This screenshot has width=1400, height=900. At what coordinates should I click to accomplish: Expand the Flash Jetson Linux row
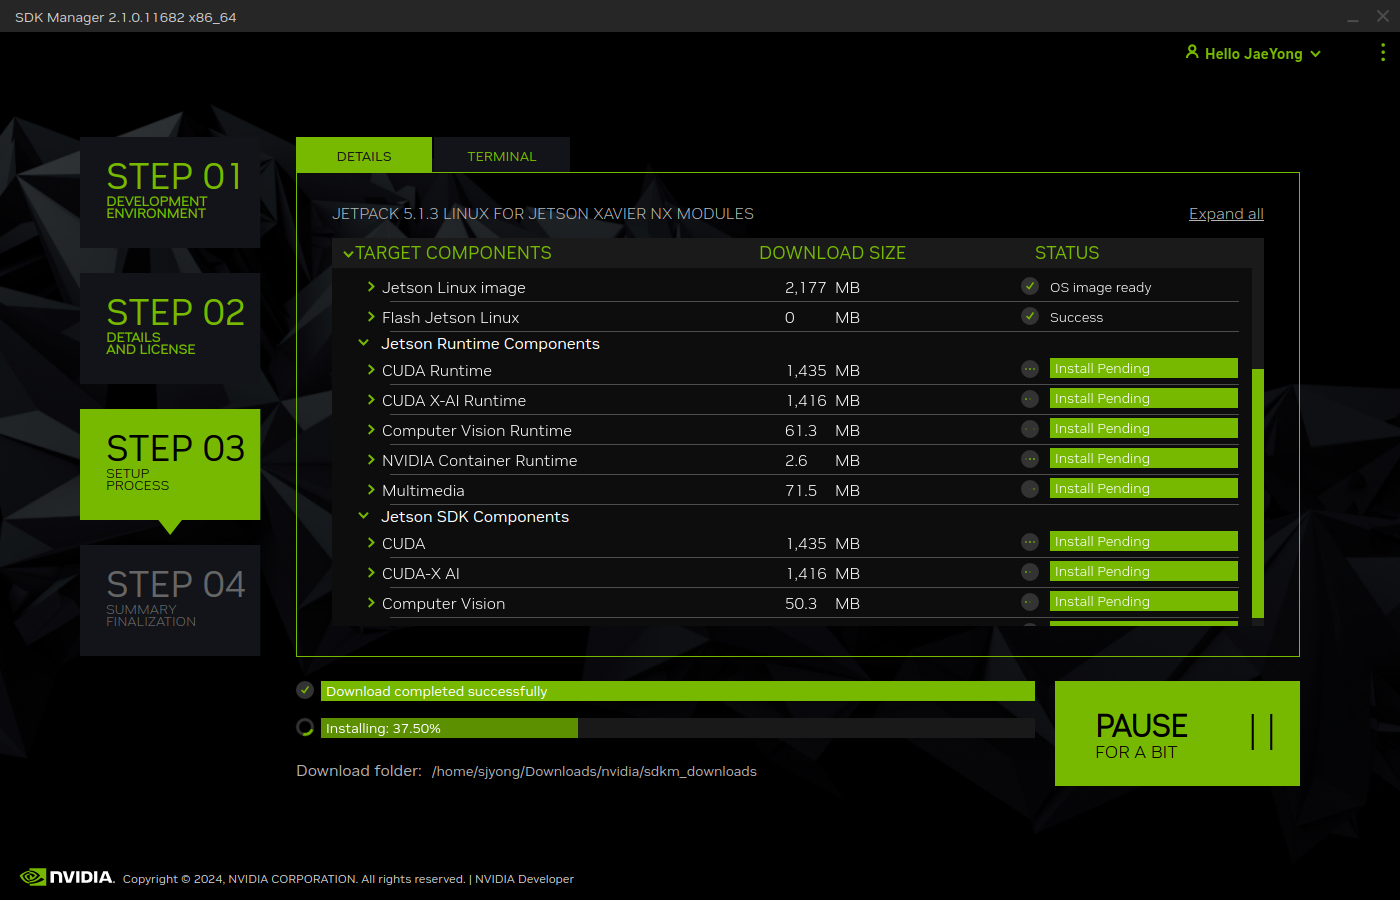point(371,317)
